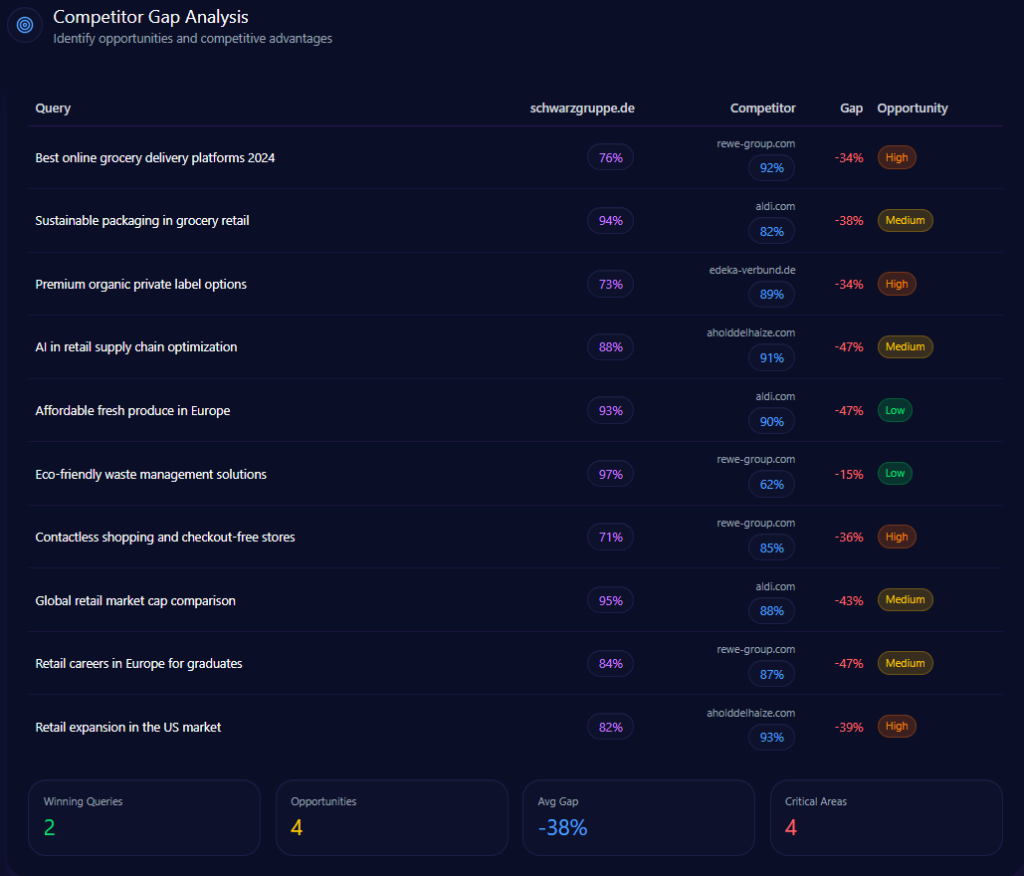Open the Opportunities summary card
1024x876 pixels.
[391, 817]
